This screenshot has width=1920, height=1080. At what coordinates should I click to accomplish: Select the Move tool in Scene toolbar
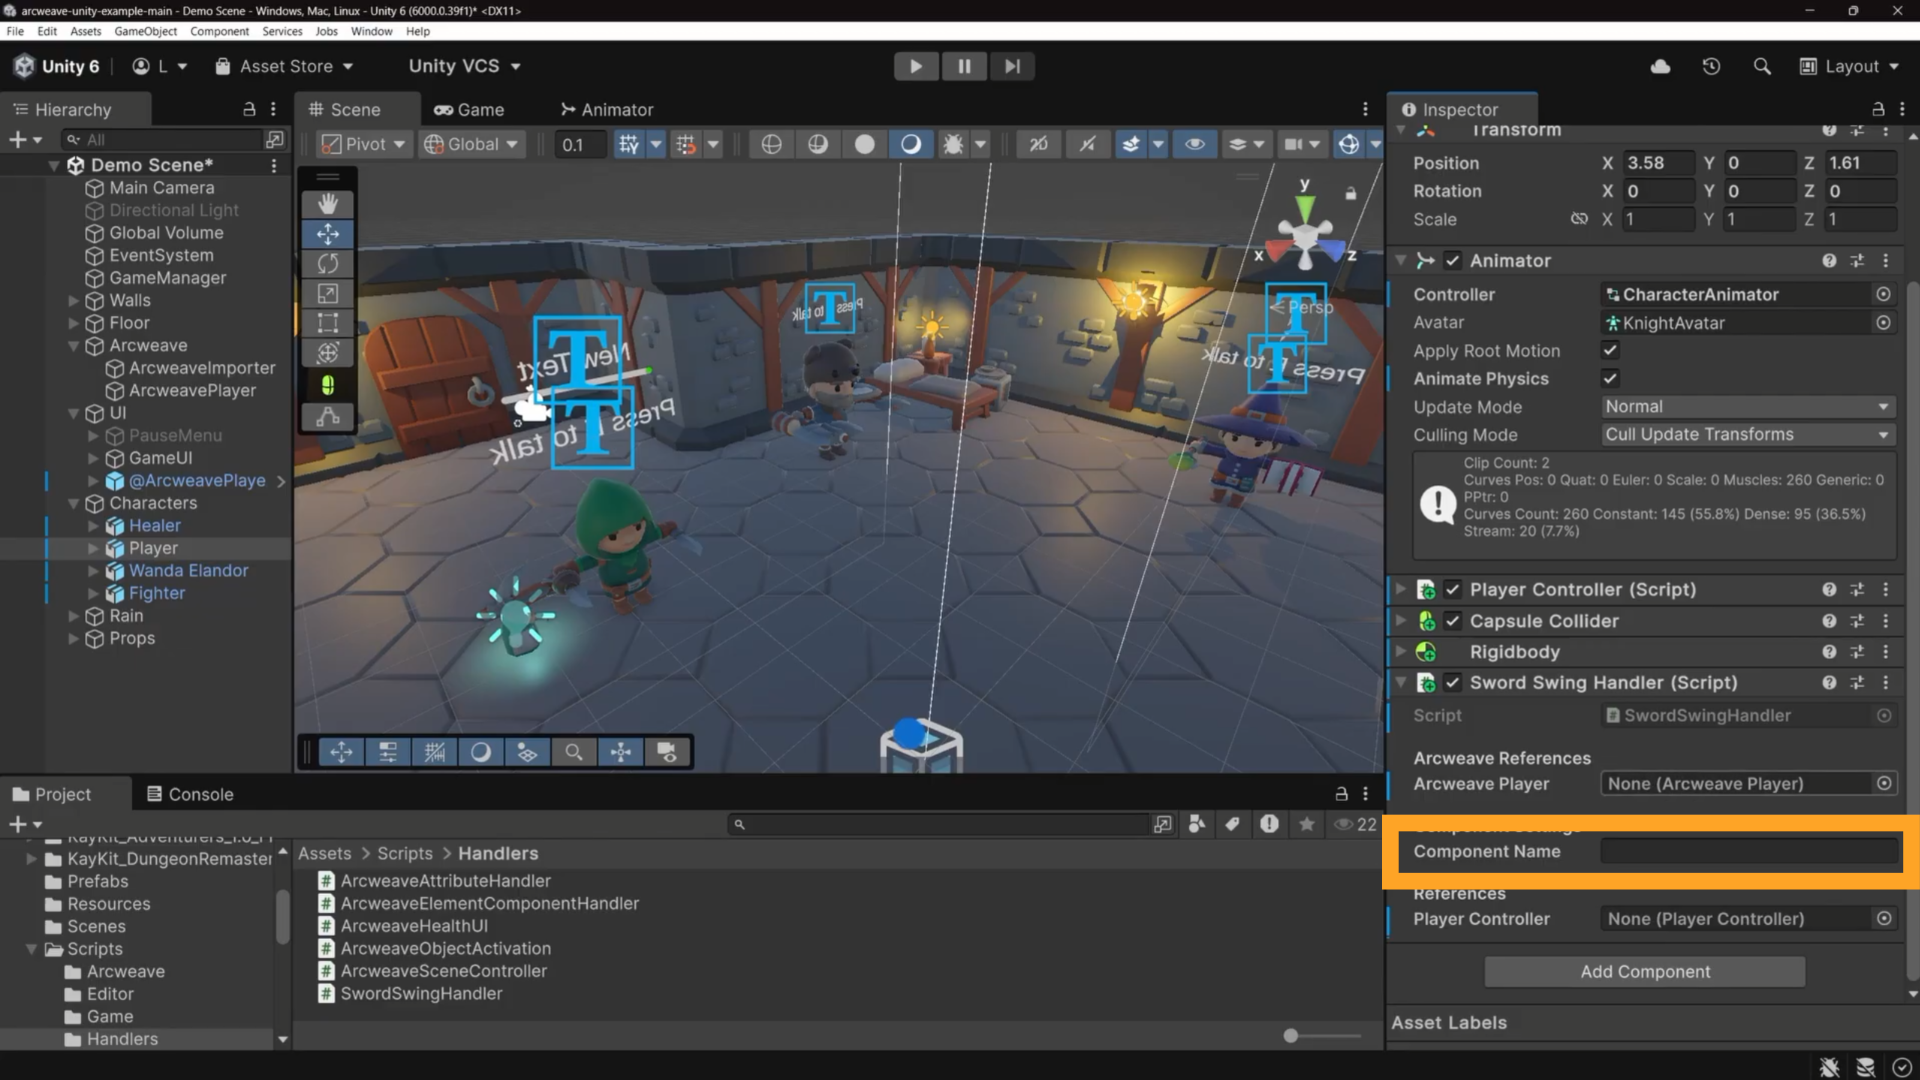pyautogui.click(x=328, y=234)
